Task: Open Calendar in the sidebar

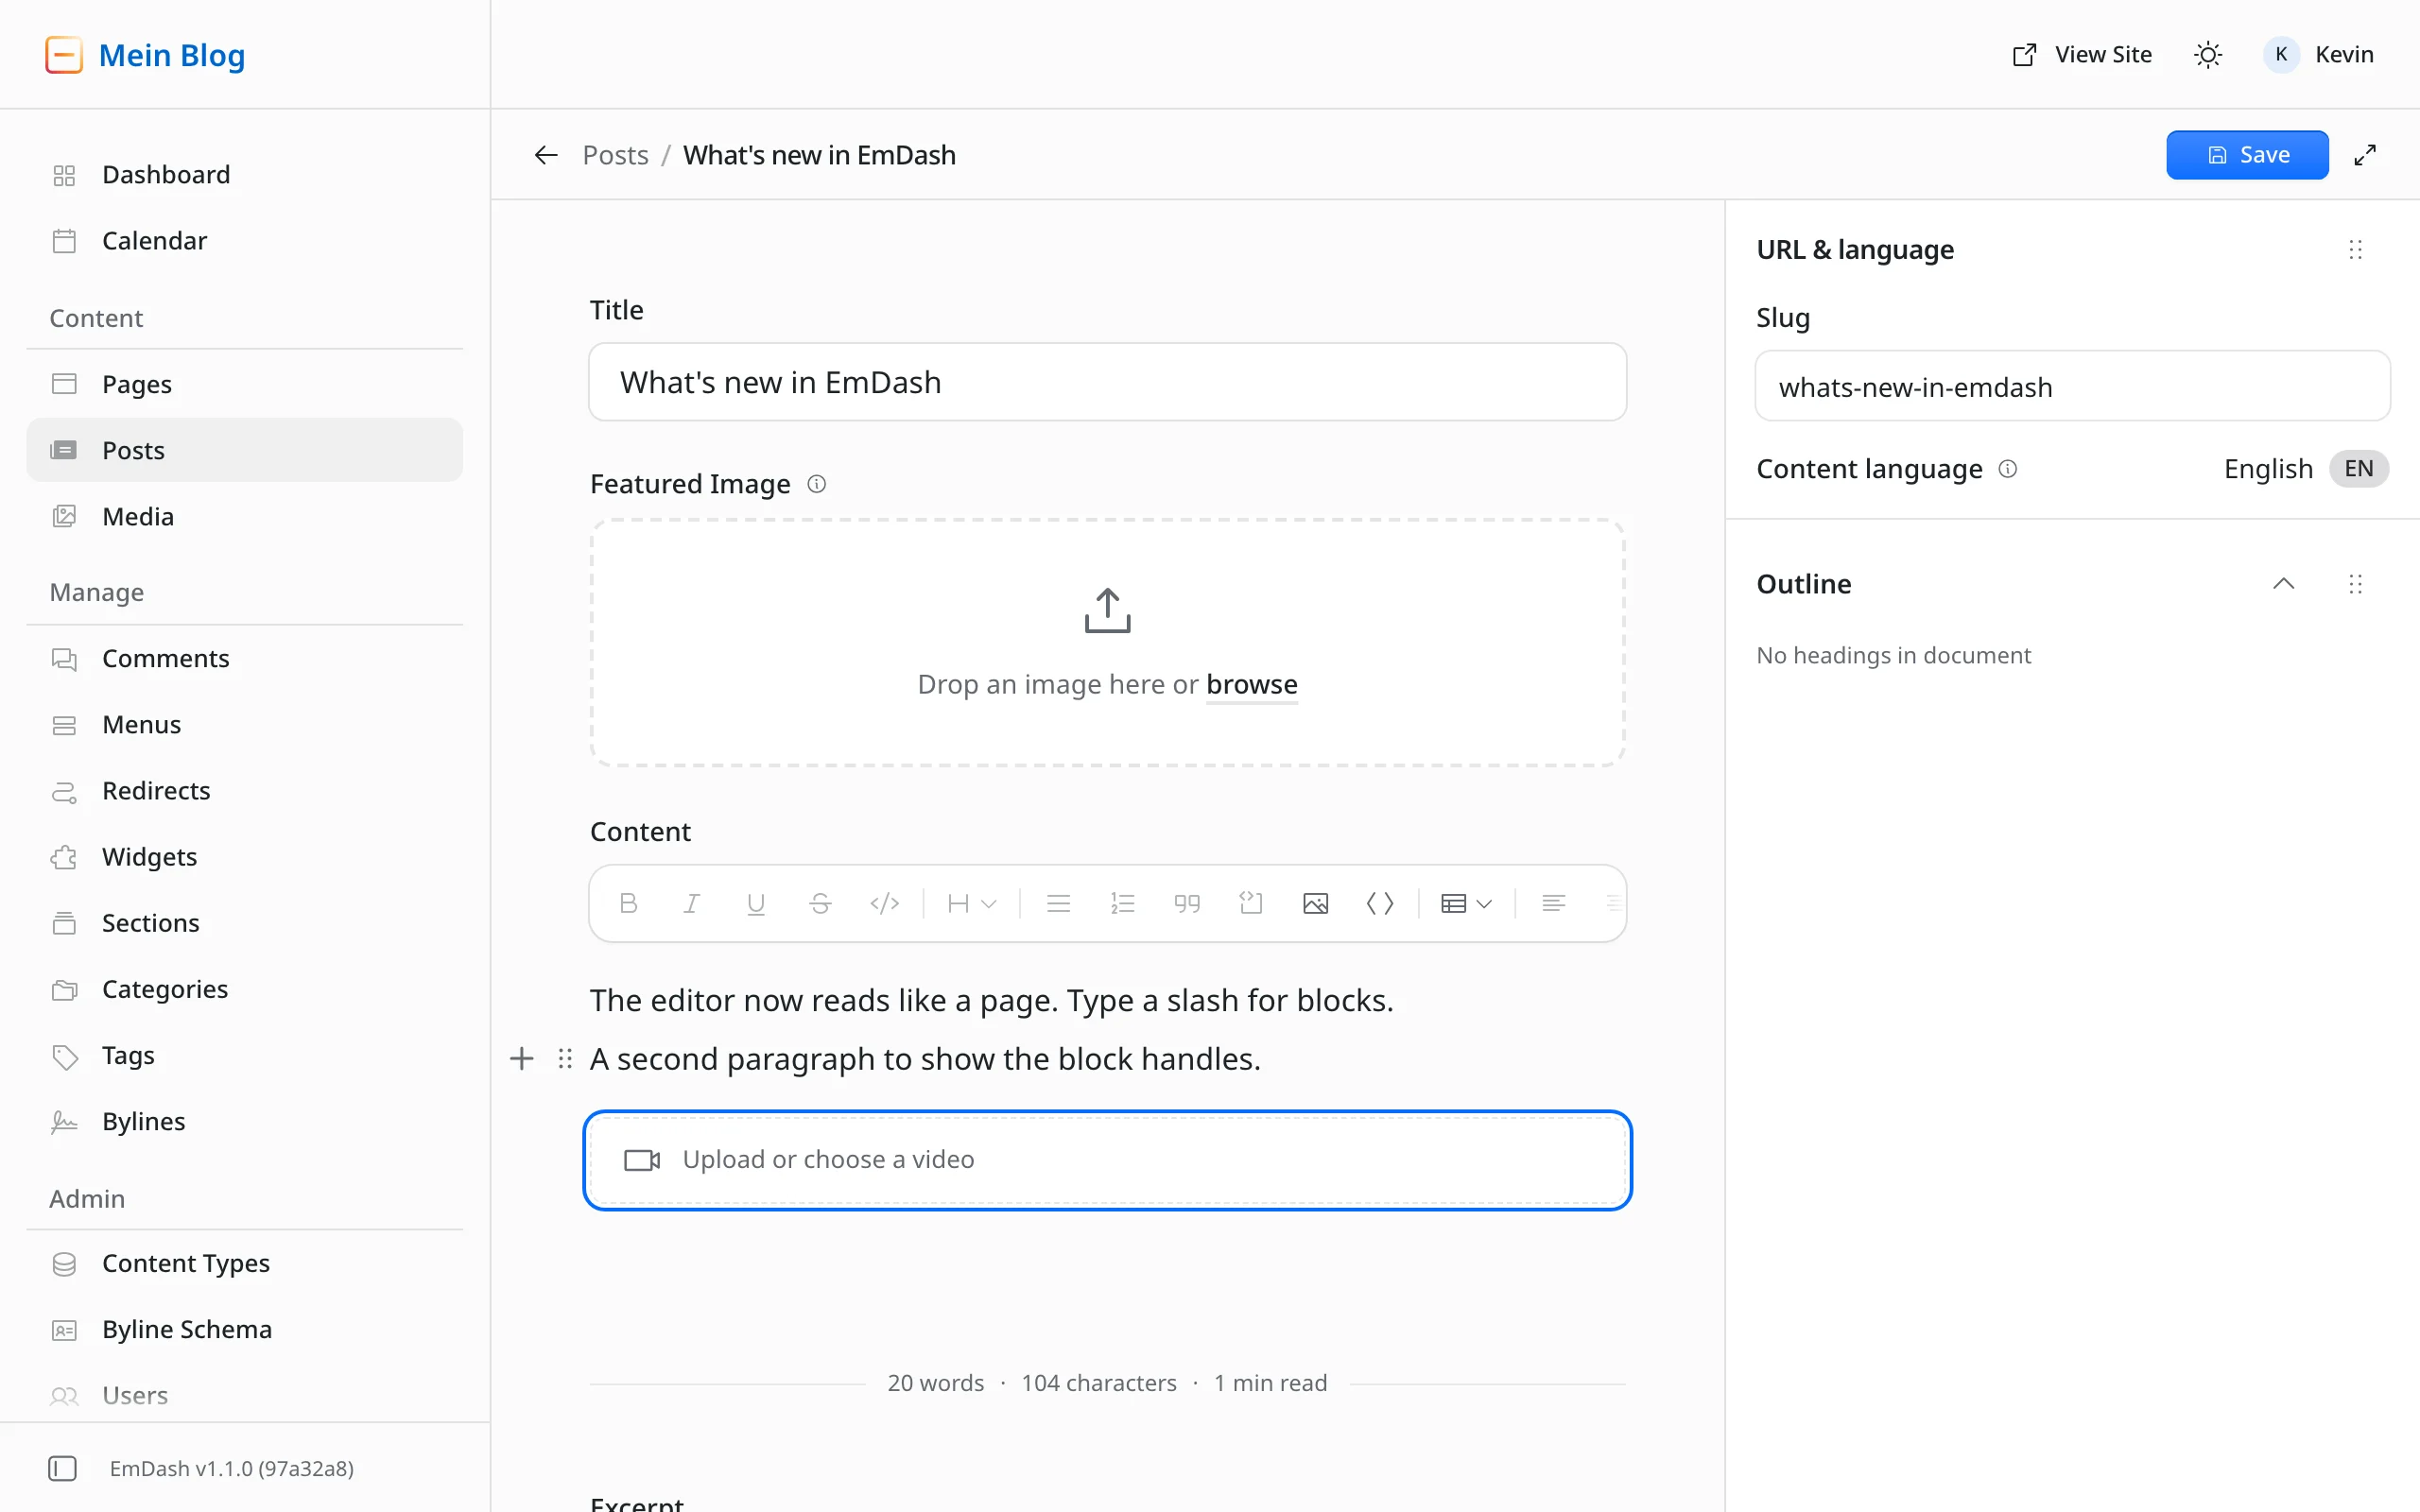Action: pyautogui.click(x=245, y=241)
